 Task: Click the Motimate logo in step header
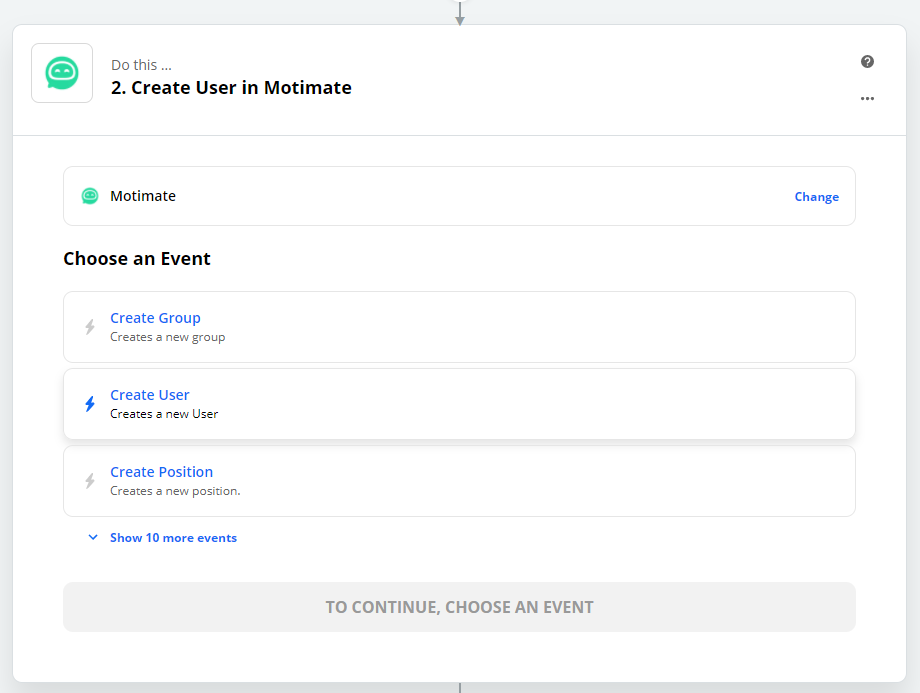[62, 73]
